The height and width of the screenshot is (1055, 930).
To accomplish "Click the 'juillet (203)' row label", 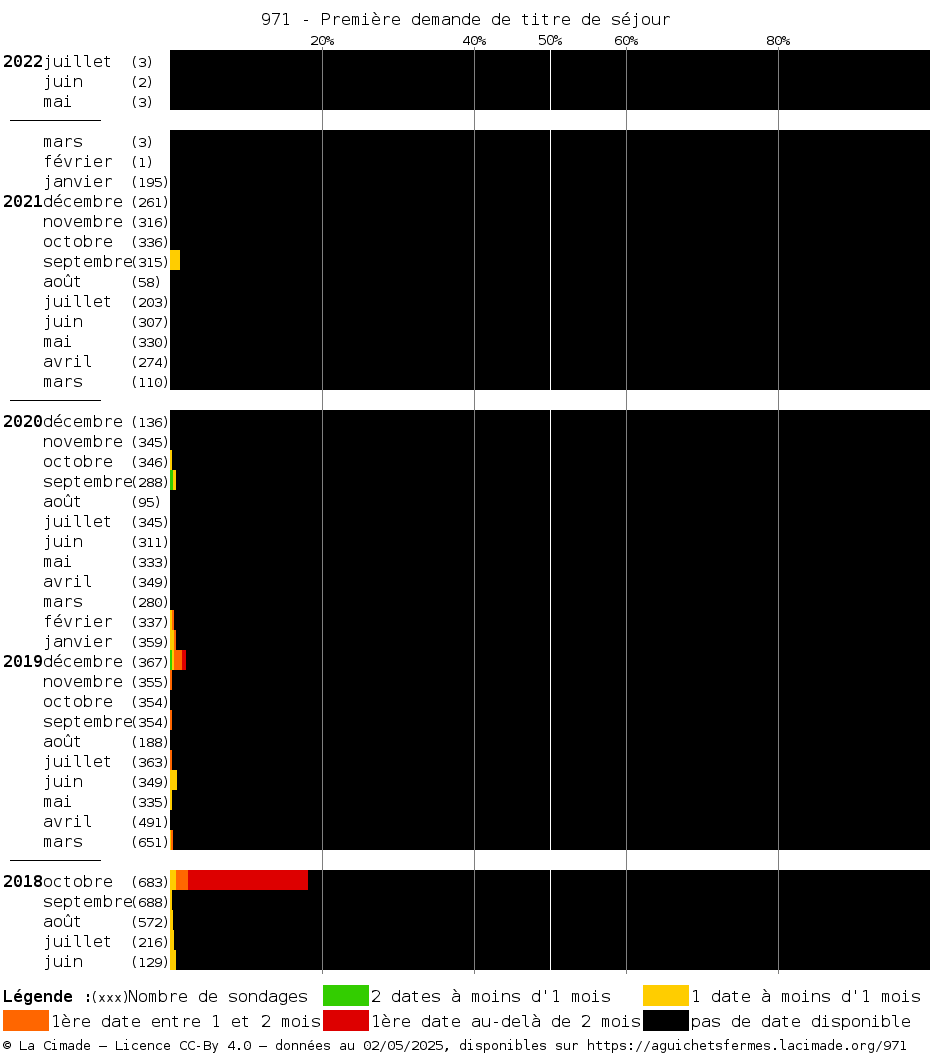I will click(106, 301).
